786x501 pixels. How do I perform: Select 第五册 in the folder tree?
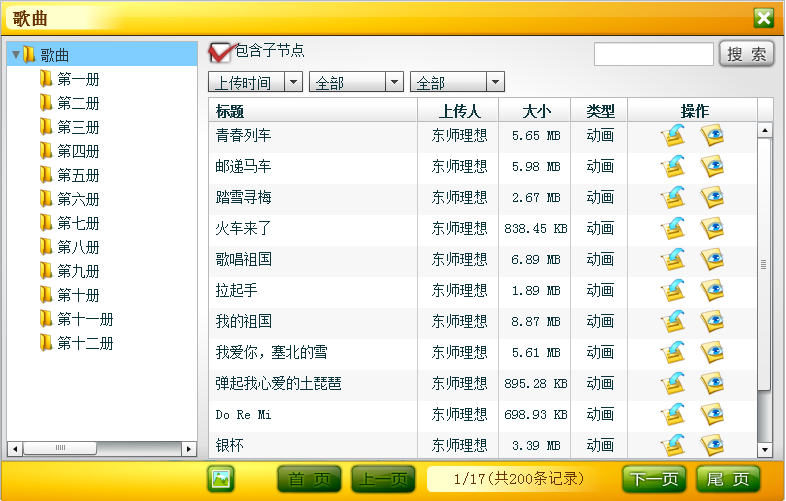[x=78, y=175]
